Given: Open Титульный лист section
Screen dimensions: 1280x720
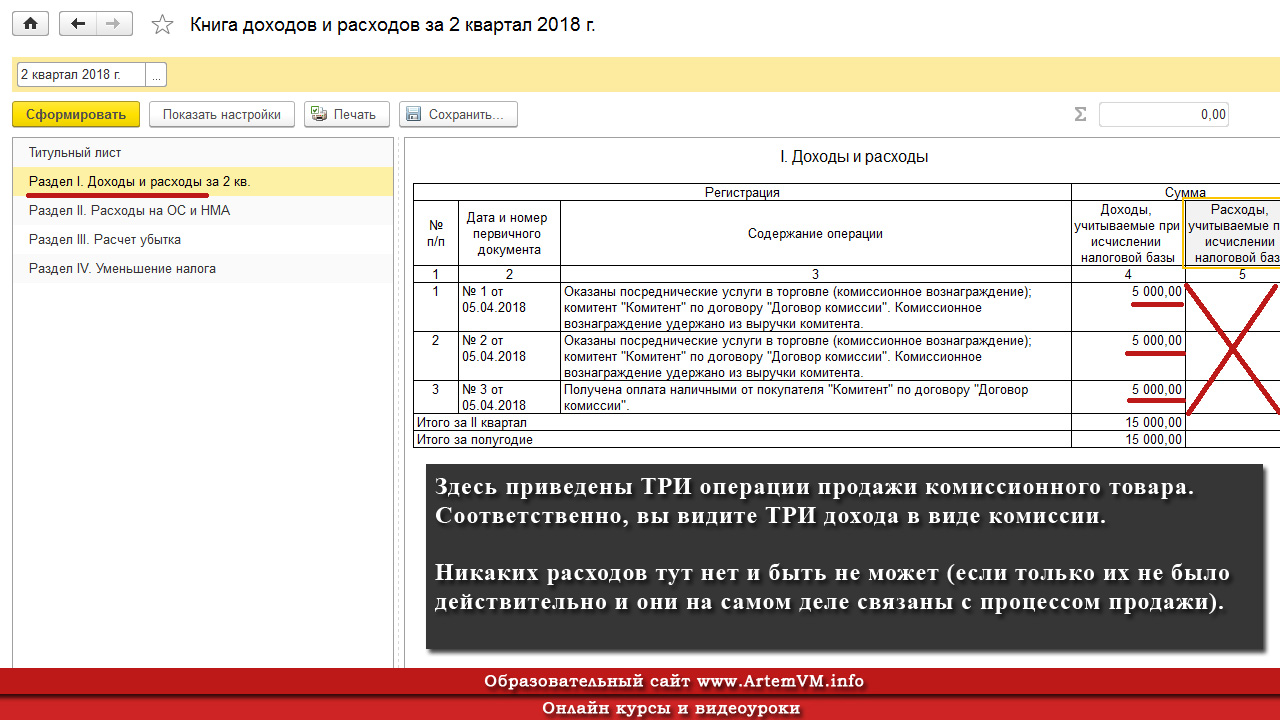Looking at the screenshot, I should (202, 153).
